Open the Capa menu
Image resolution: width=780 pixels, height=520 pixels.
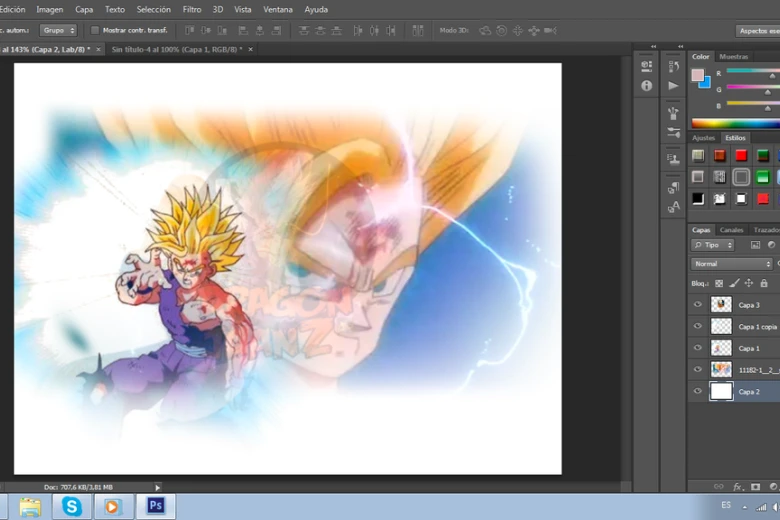click(x=84, y=9)
